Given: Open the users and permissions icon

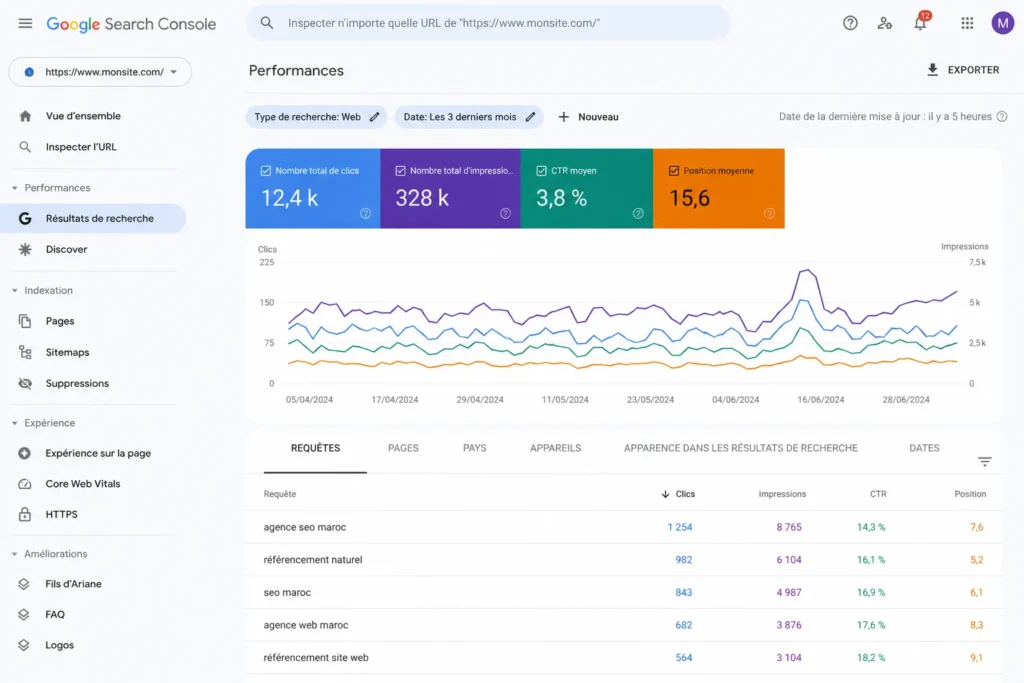Looking at the screenshot, I should pyautogui.click(x=884, y=24).
